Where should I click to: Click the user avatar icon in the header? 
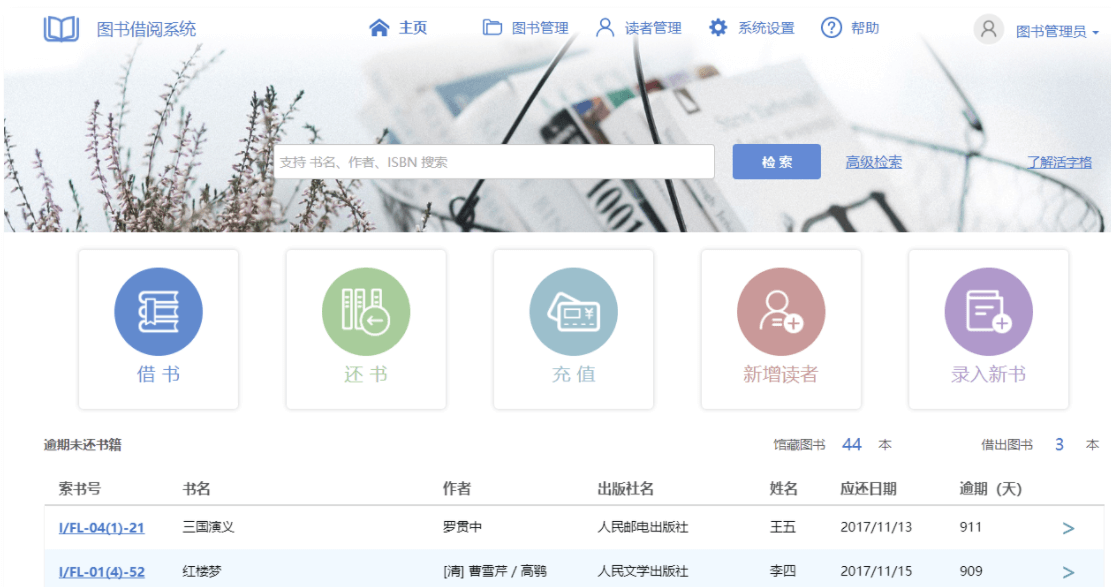(988, 30)
